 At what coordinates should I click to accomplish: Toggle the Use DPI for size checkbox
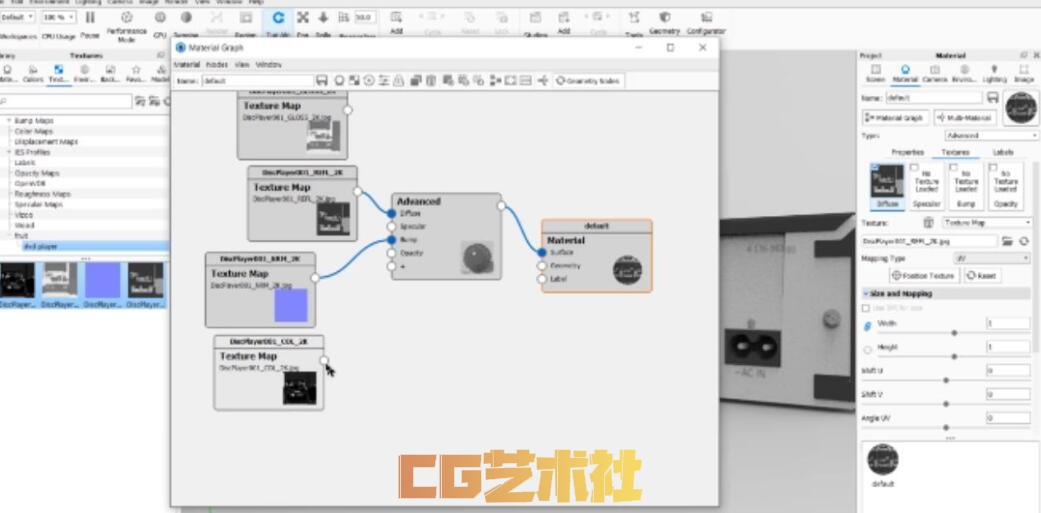click(x=865, y=309)
